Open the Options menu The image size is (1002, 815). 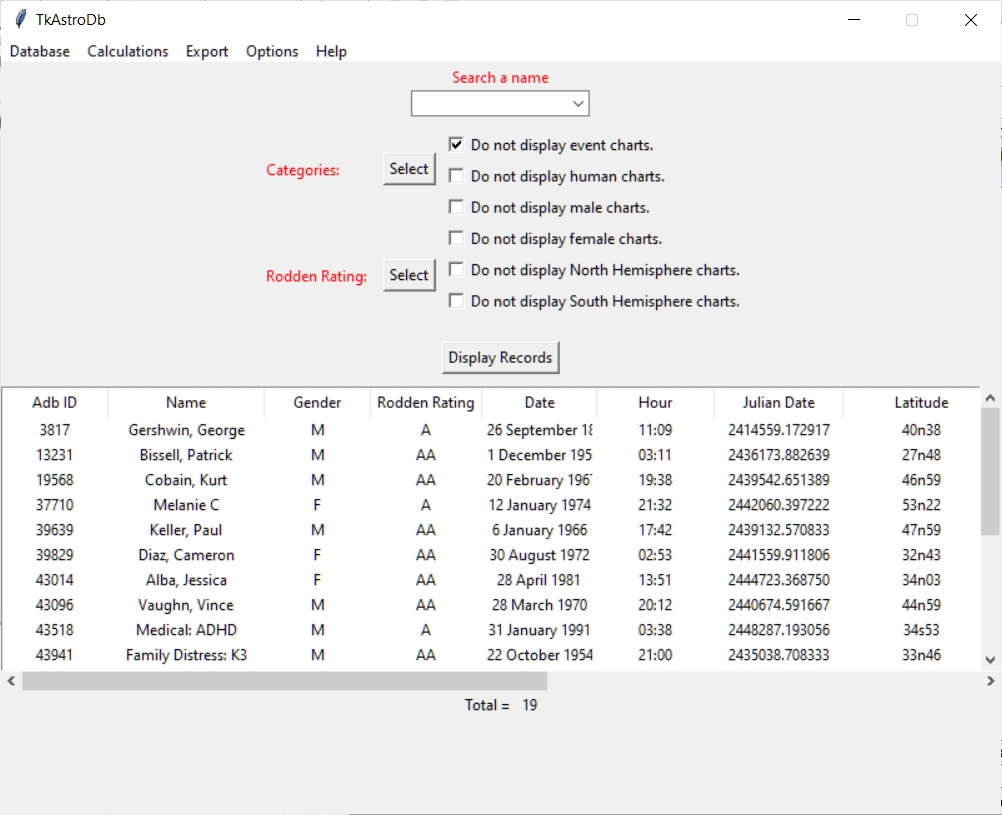point(272,51)
